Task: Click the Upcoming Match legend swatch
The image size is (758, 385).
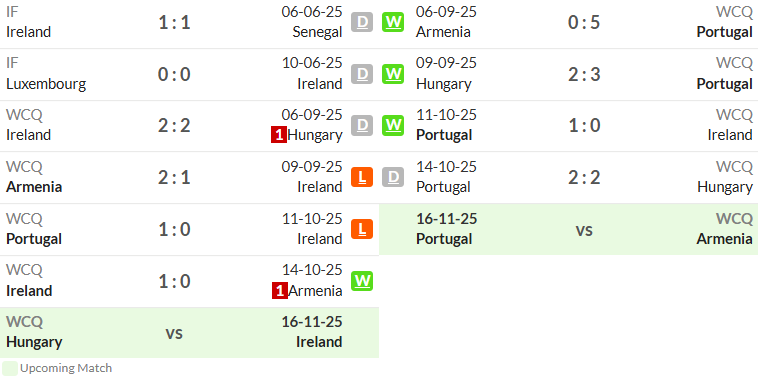Action: 10,368
